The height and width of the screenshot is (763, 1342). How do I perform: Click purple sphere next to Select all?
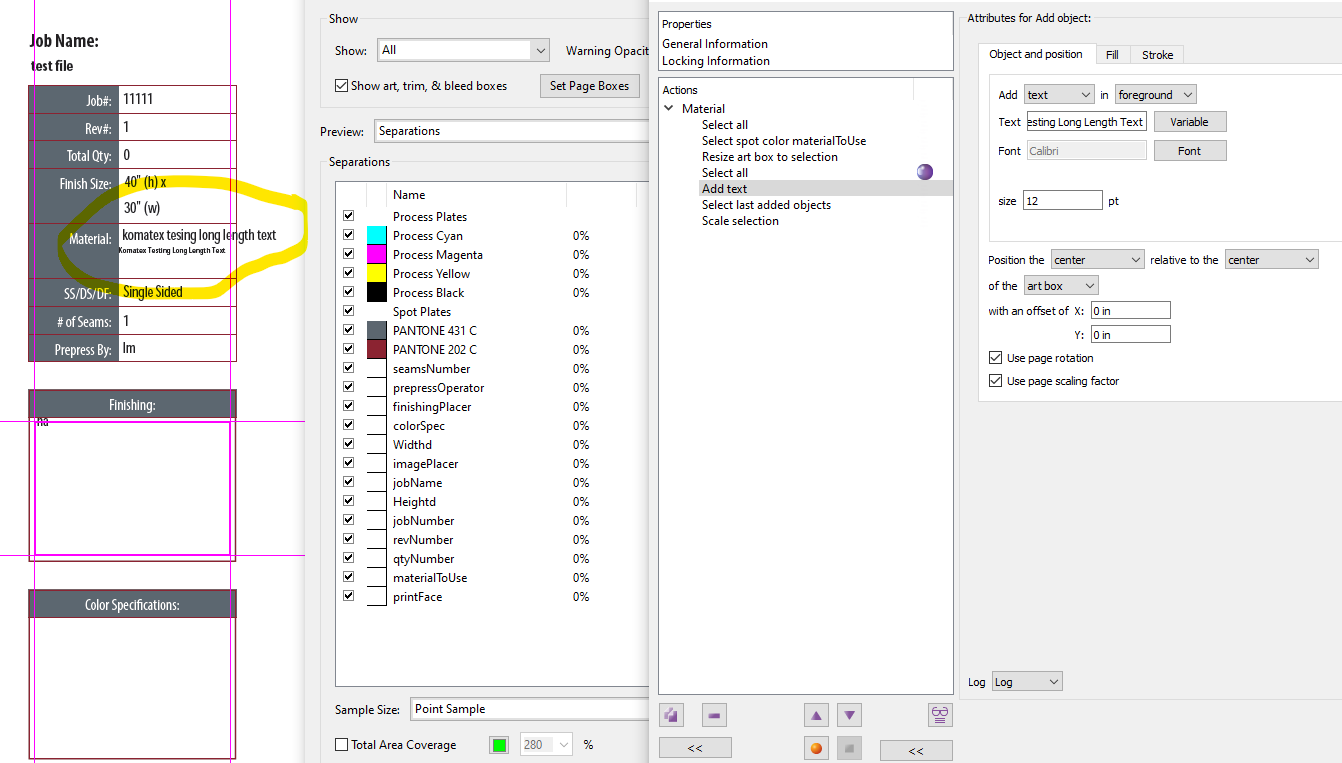[925, 172]
